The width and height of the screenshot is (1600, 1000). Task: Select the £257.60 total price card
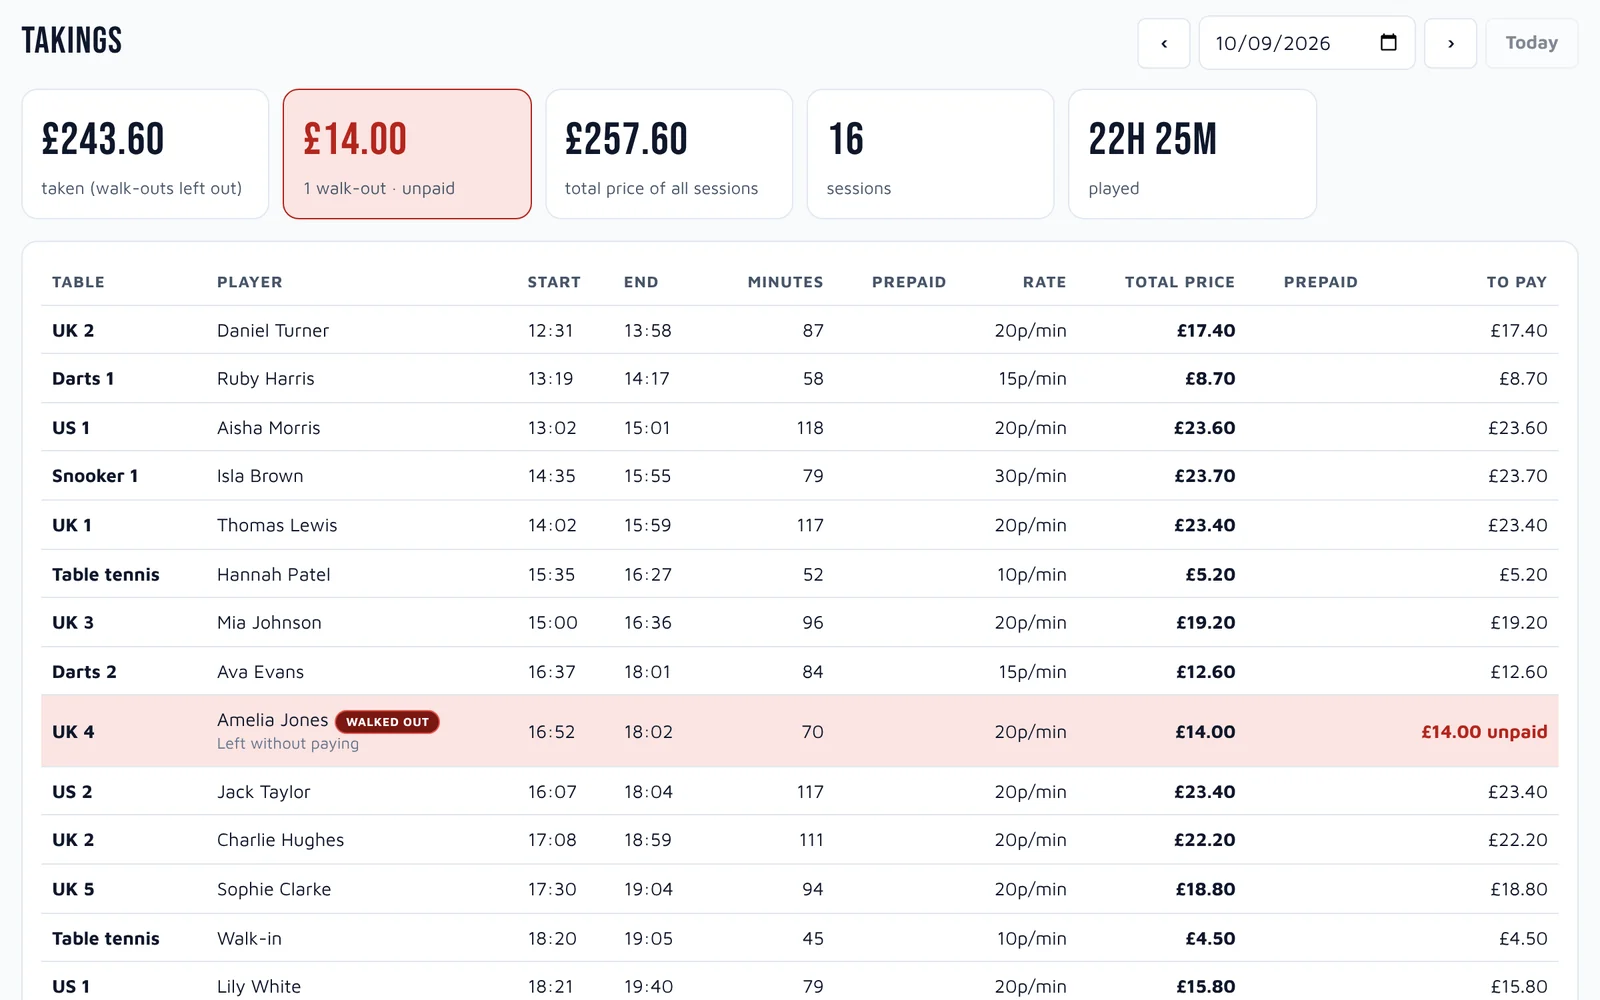click(x=669, y=154)
